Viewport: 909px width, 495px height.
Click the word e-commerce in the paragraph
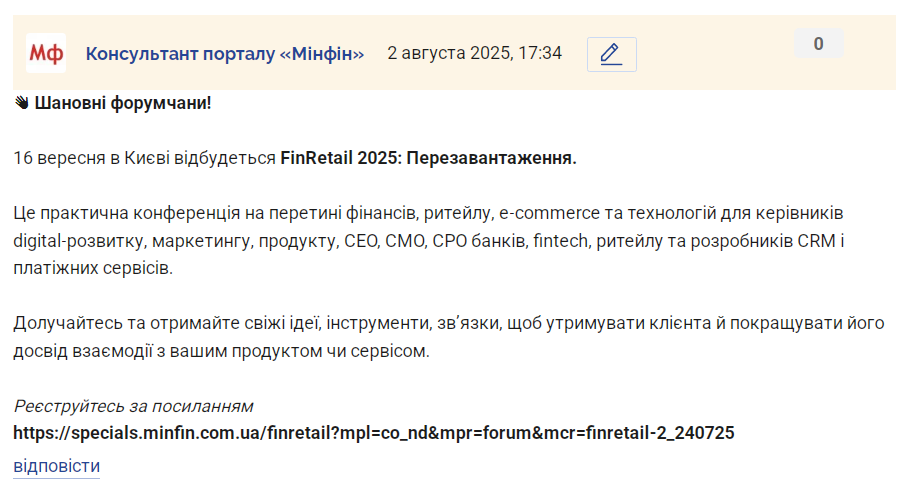[550, 213]
